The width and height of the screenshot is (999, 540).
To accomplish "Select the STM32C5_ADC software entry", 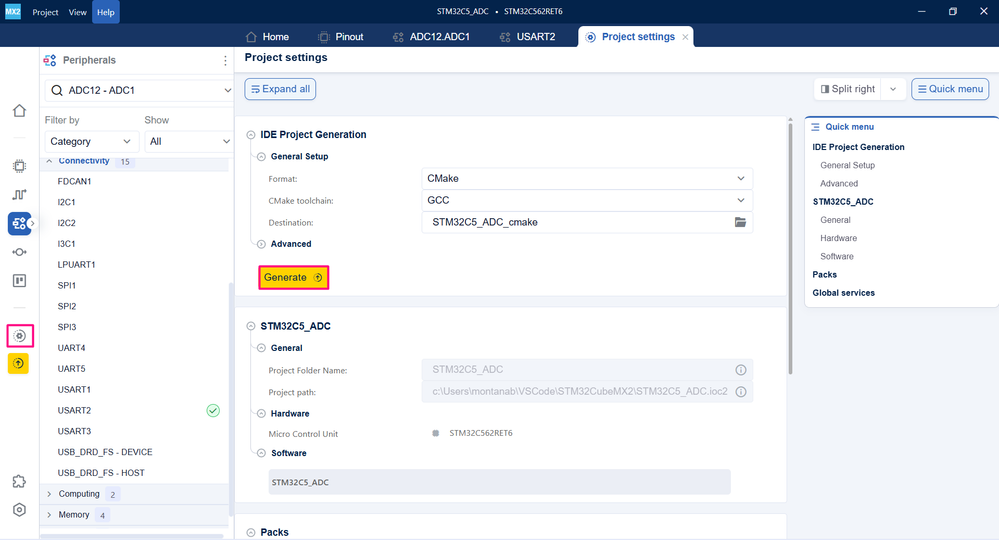I will (x=500, y=482).
